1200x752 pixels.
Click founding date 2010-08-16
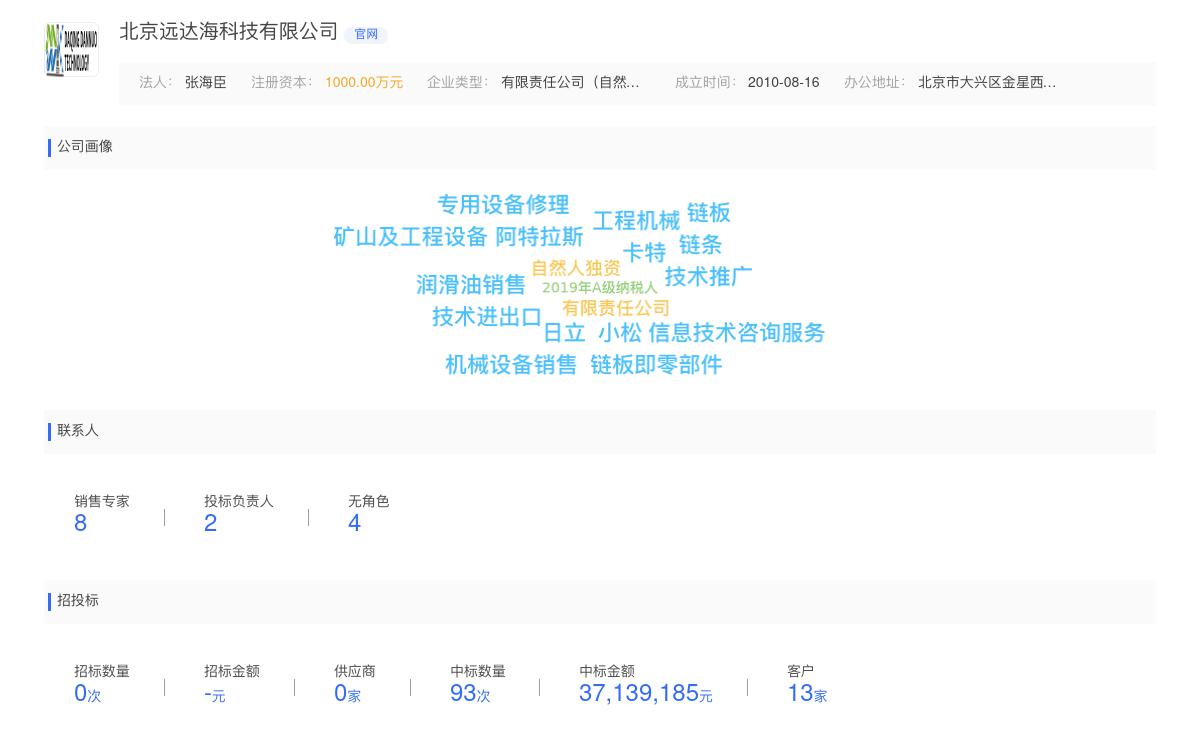[783, 83]
